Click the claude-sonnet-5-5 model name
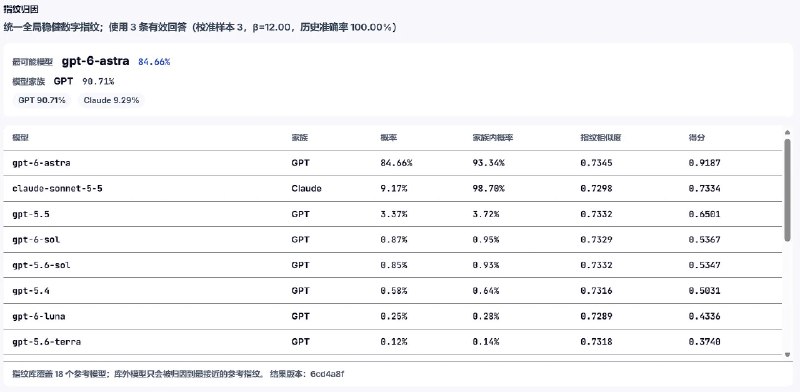Image resolution: width=800 pixels, height=392 pixels. pyautogui.click(x=57, y=189)
